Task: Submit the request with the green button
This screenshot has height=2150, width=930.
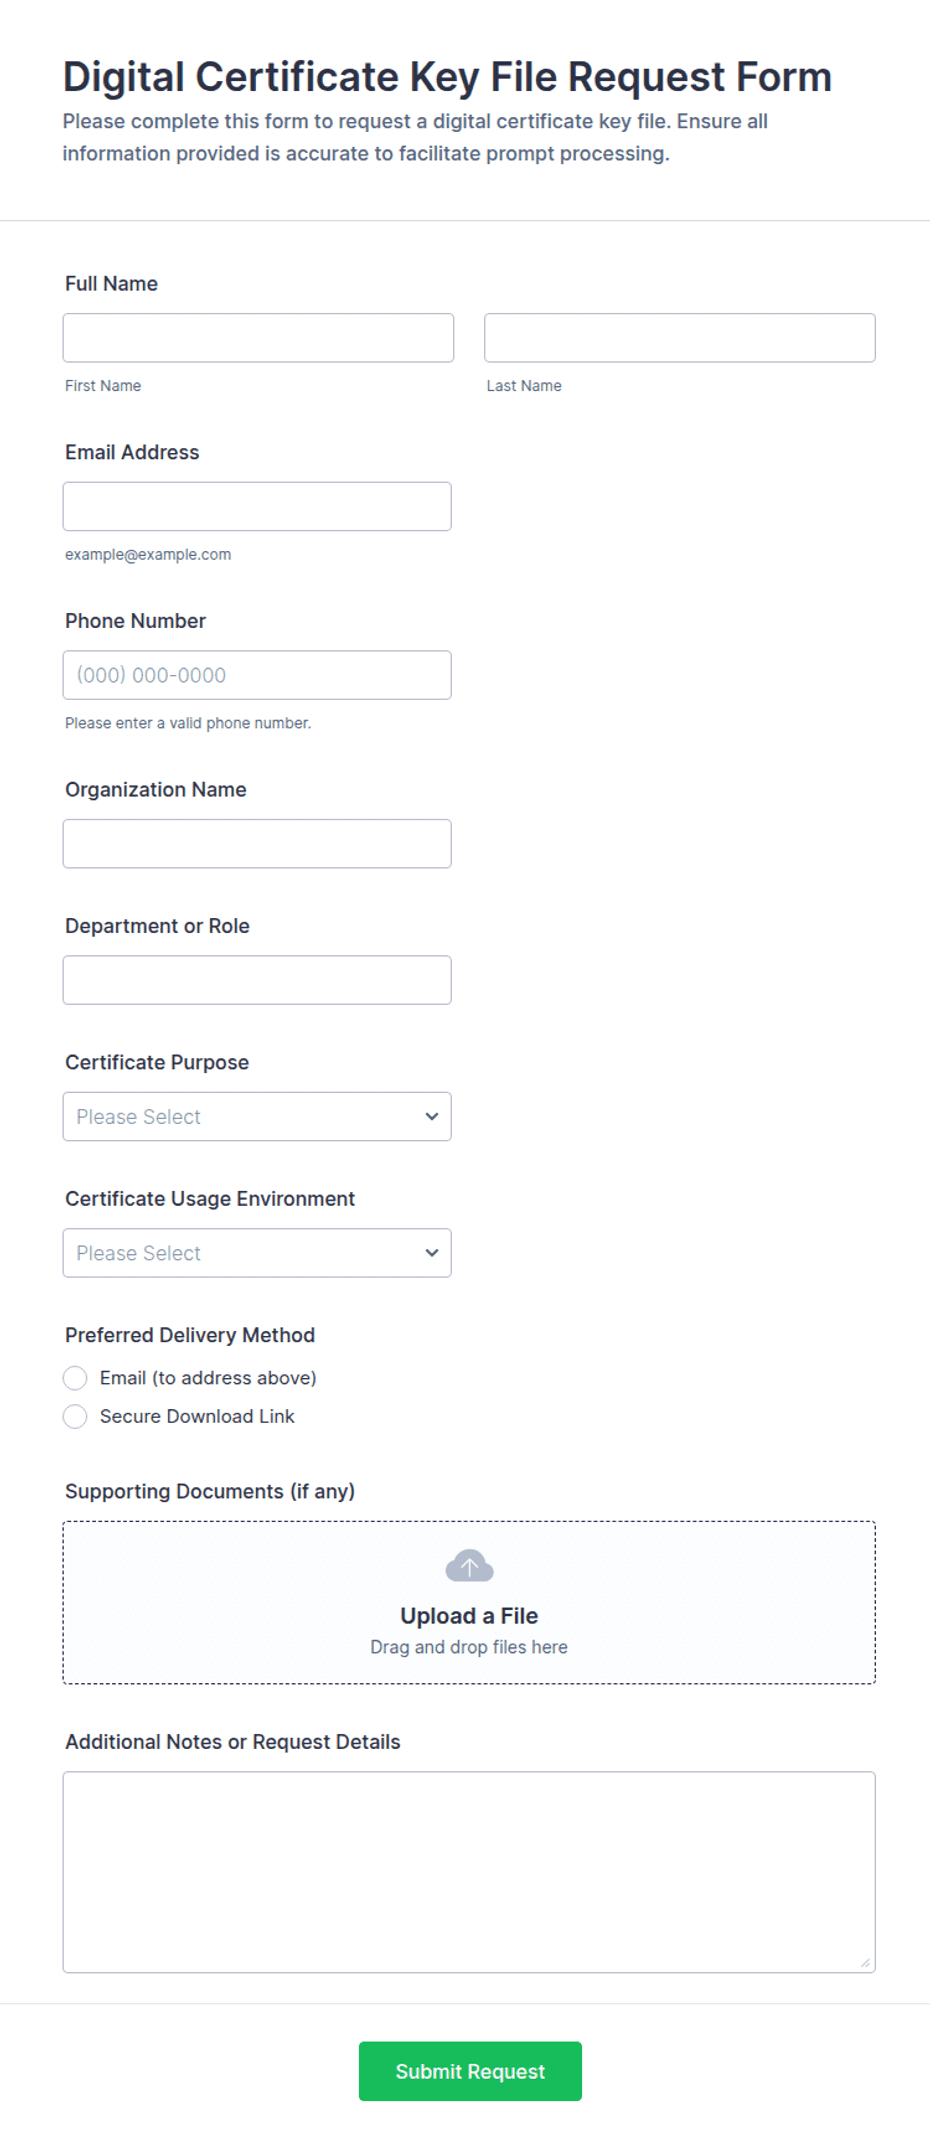Action: click(470, 2071)
